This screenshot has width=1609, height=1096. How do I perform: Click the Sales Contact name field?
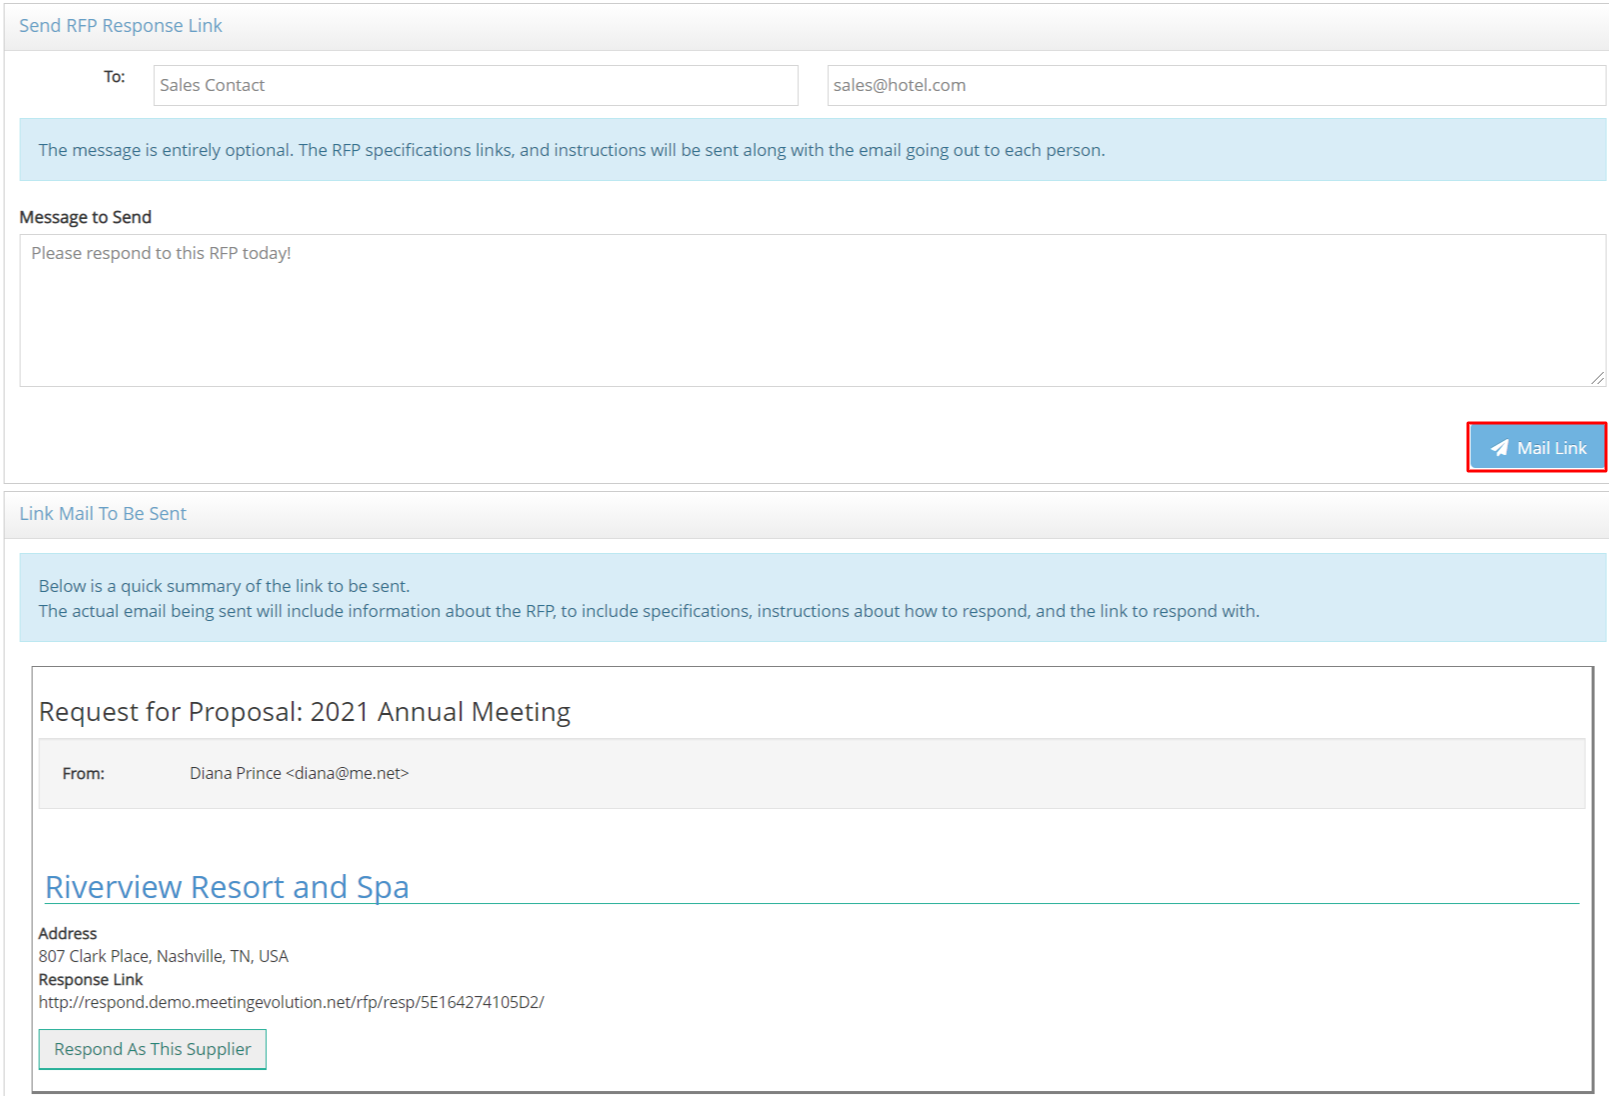click(x=475, y=86)
